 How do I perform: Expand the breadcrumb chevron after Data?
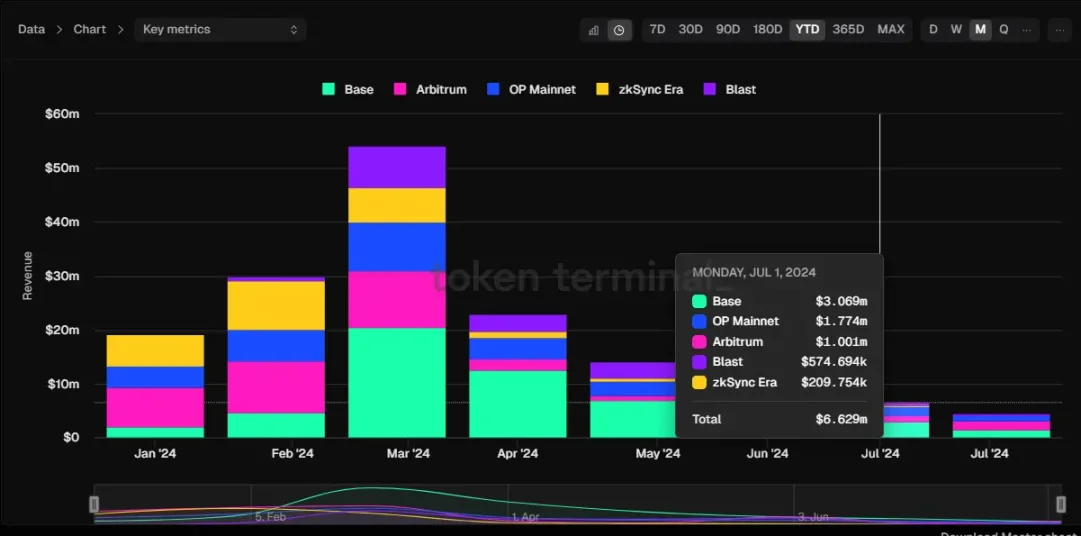[59, 30]
